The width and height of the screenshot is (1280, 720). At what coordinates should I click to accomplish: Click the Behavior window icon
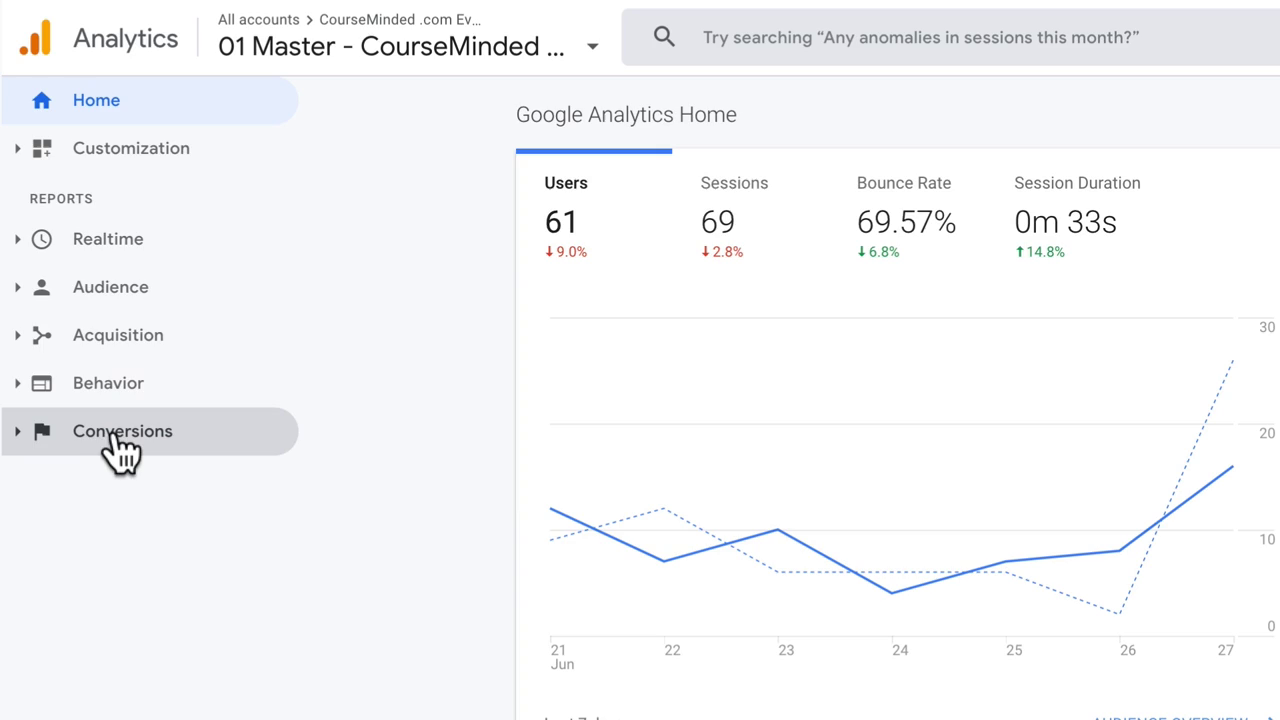click(42, 383)
